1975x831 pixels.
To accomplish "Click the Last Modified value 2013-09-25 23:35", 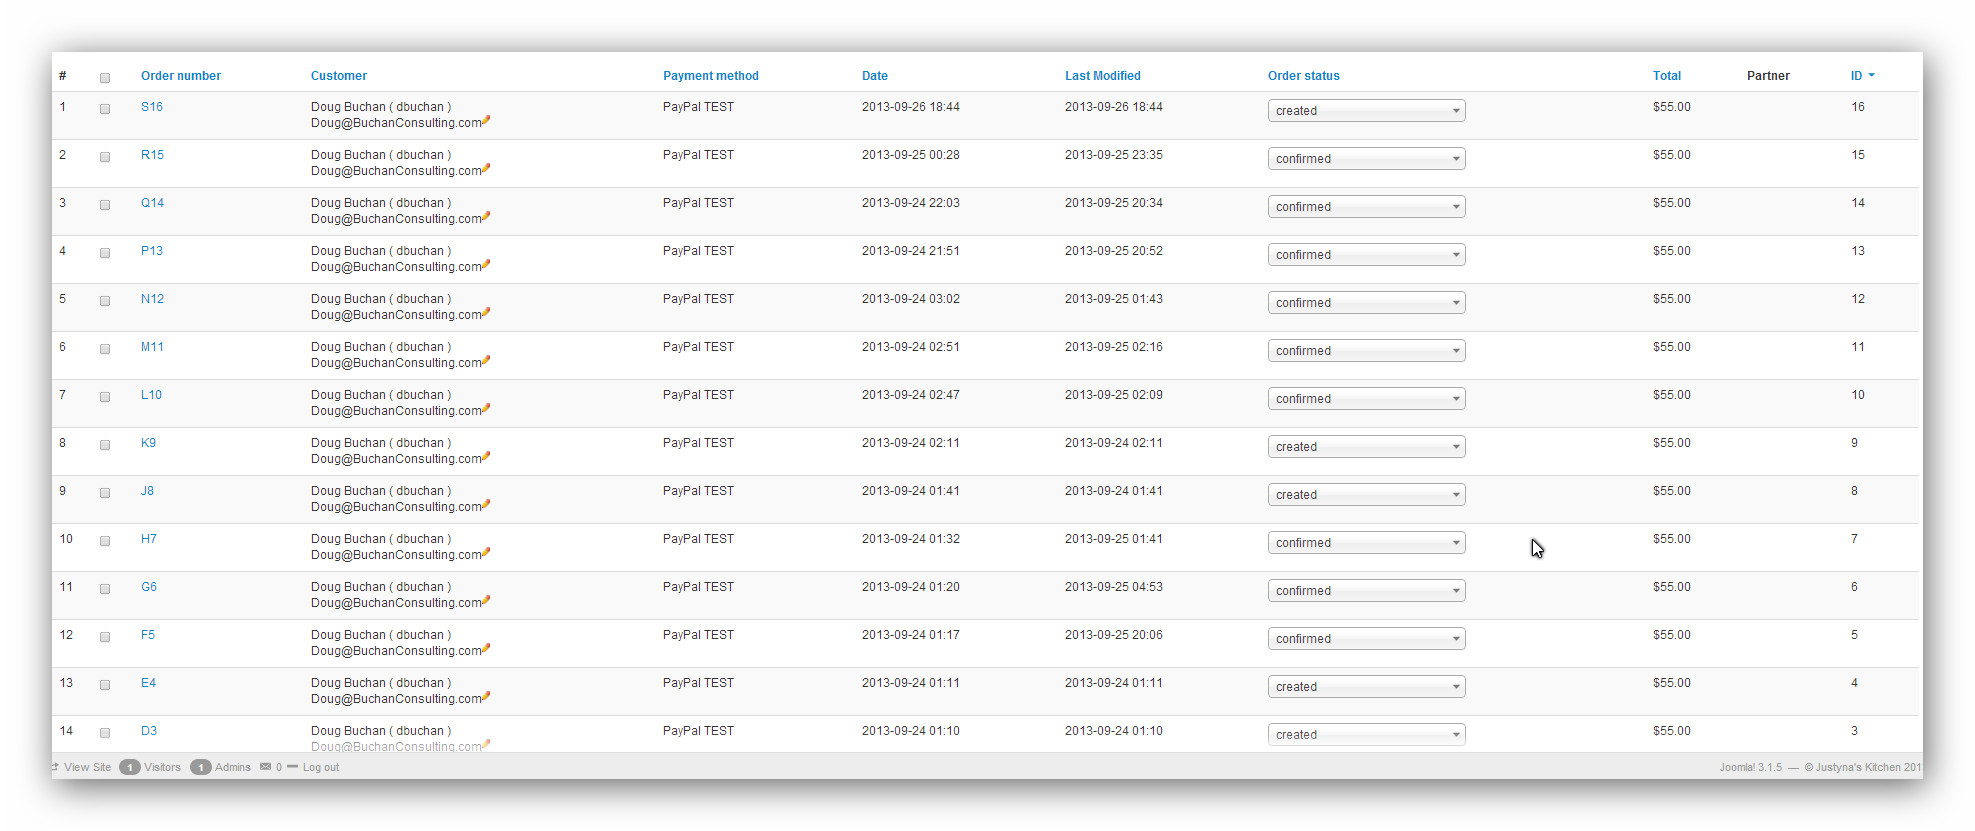I will tap(1114, 155).
